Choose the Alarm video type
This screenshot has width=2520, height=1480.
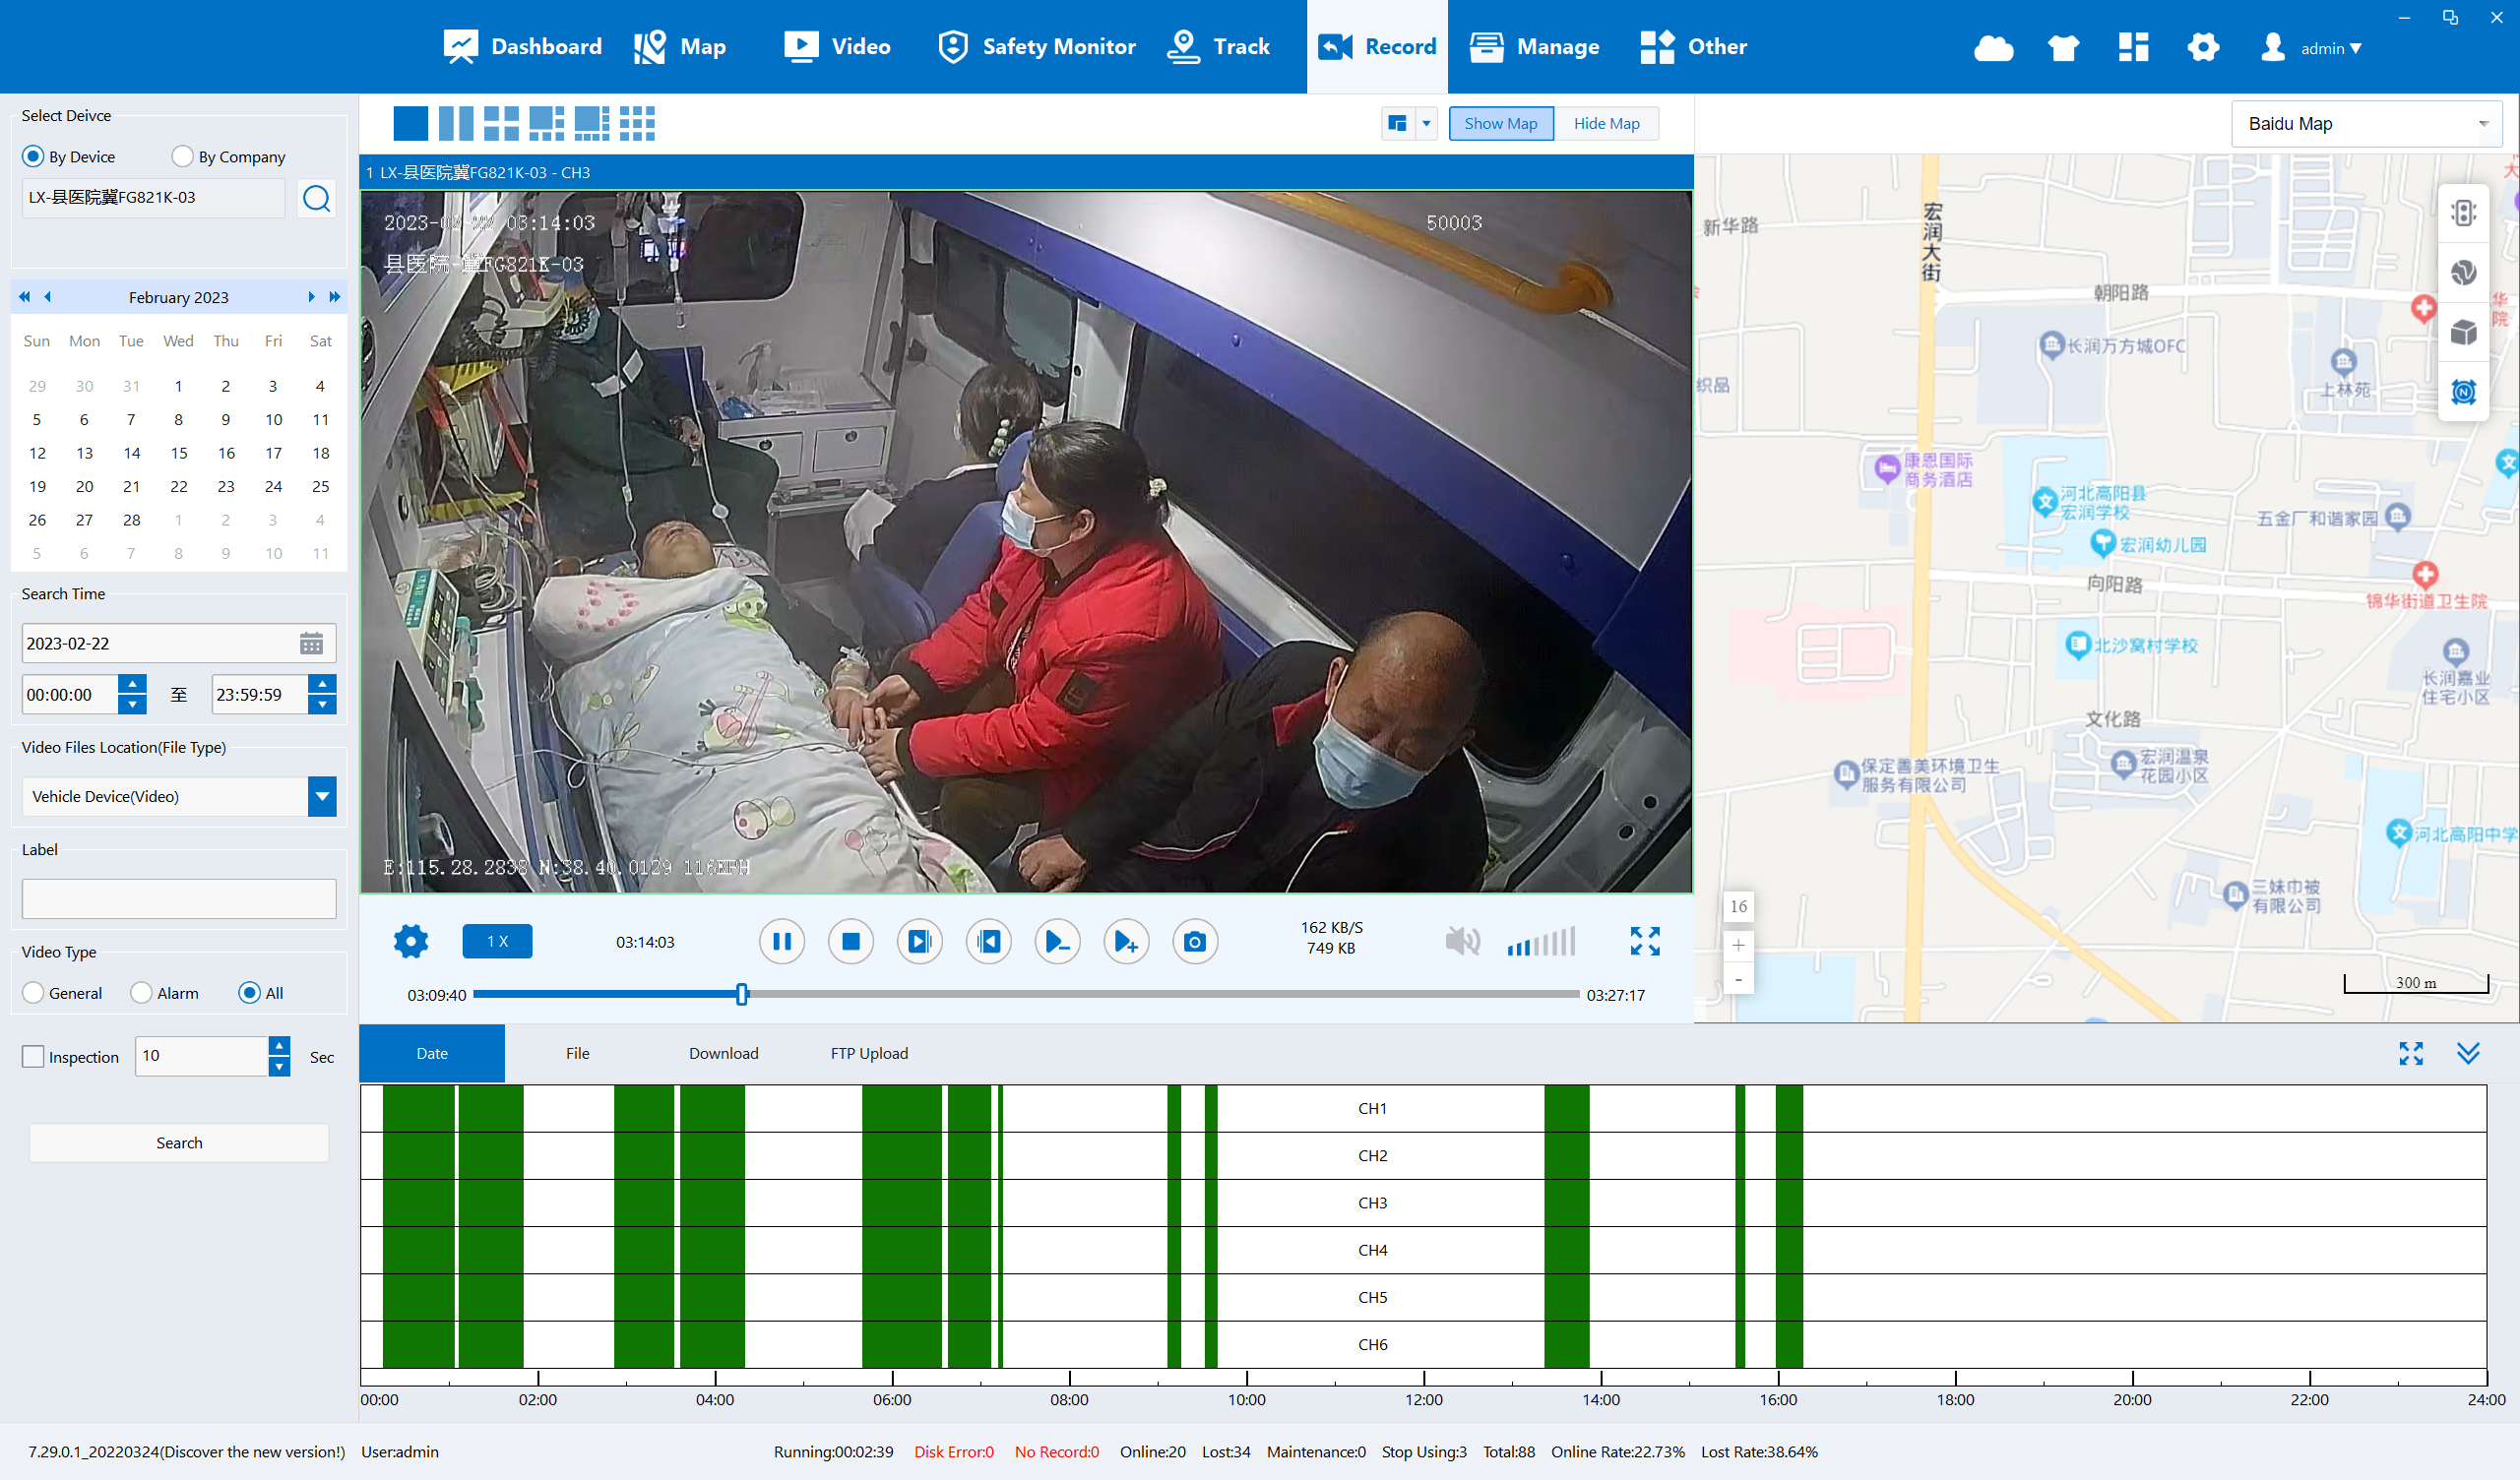click(x=141, y=992)
